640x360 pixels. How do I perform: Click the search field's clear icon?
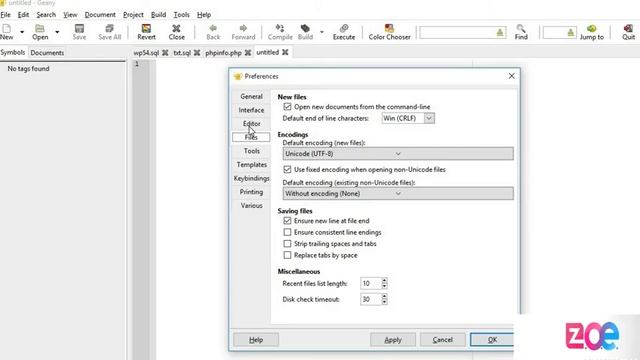(x=500, y=33)
